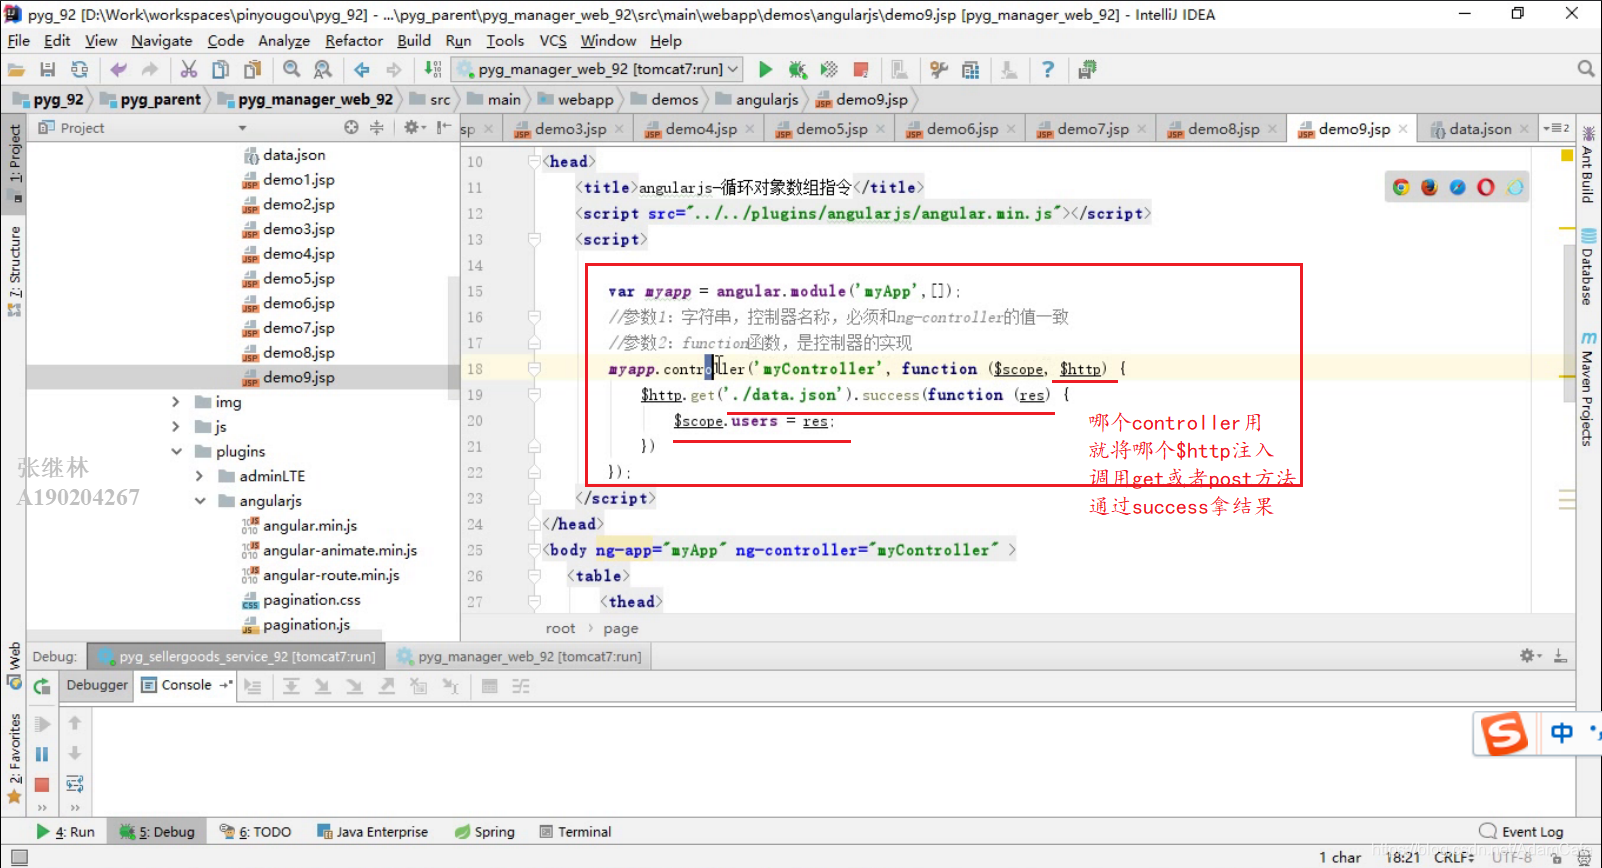Paste using the clipboard icon in the toolbar
1602x868 pixels.
coord(252,69)
